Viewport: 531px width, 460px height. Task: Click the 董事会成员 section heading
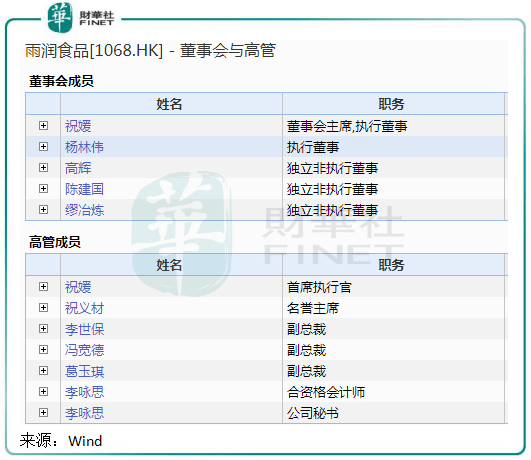click(x=61, y=81)
